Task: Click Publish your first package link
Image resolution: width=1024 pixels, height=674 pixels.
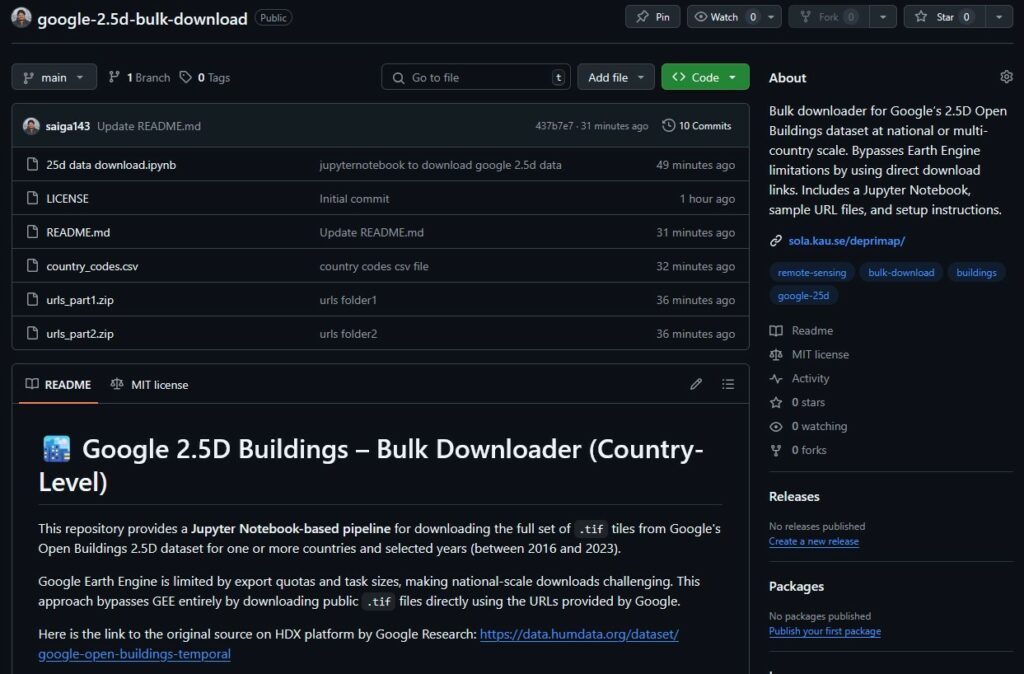Action: pos(825,631)
